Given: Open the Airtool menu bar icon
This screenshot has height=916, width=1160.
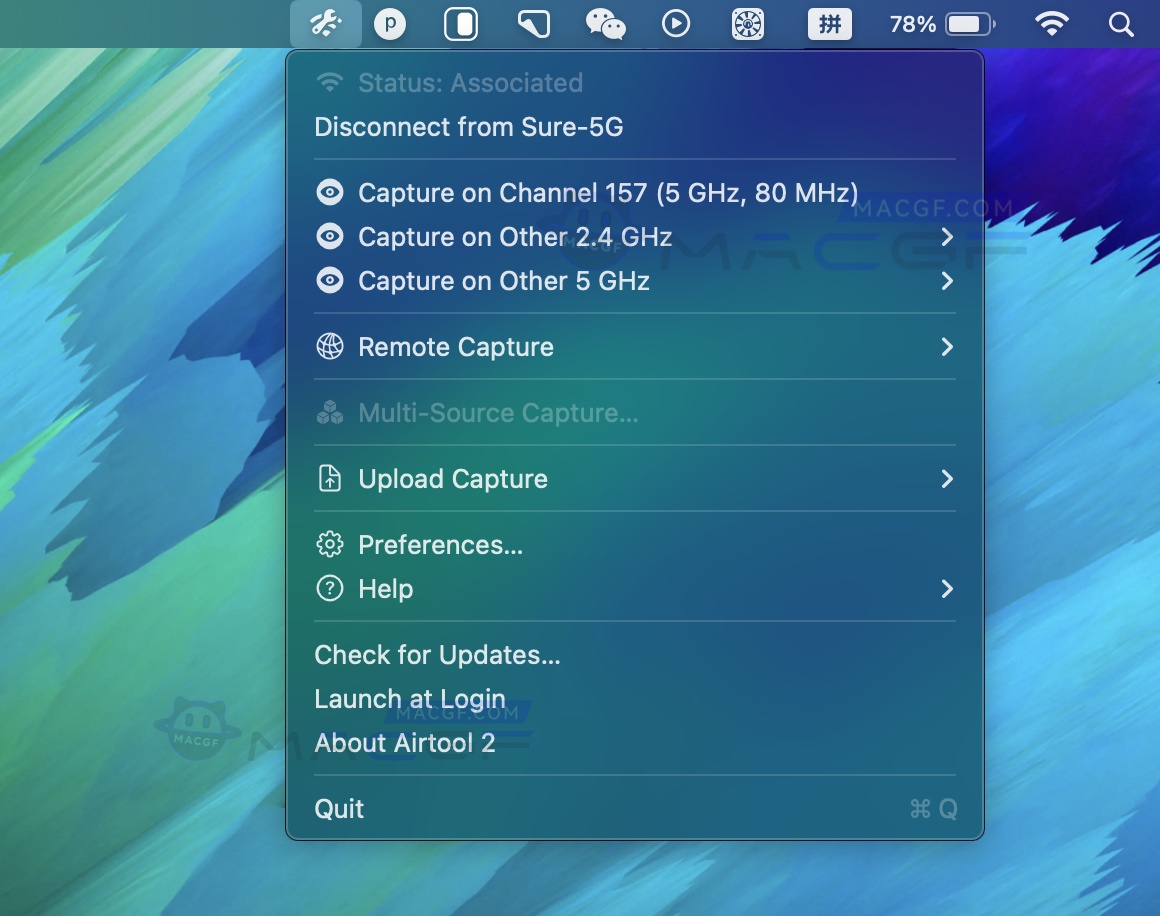Looking at the screenshot, I should point(325,23).
